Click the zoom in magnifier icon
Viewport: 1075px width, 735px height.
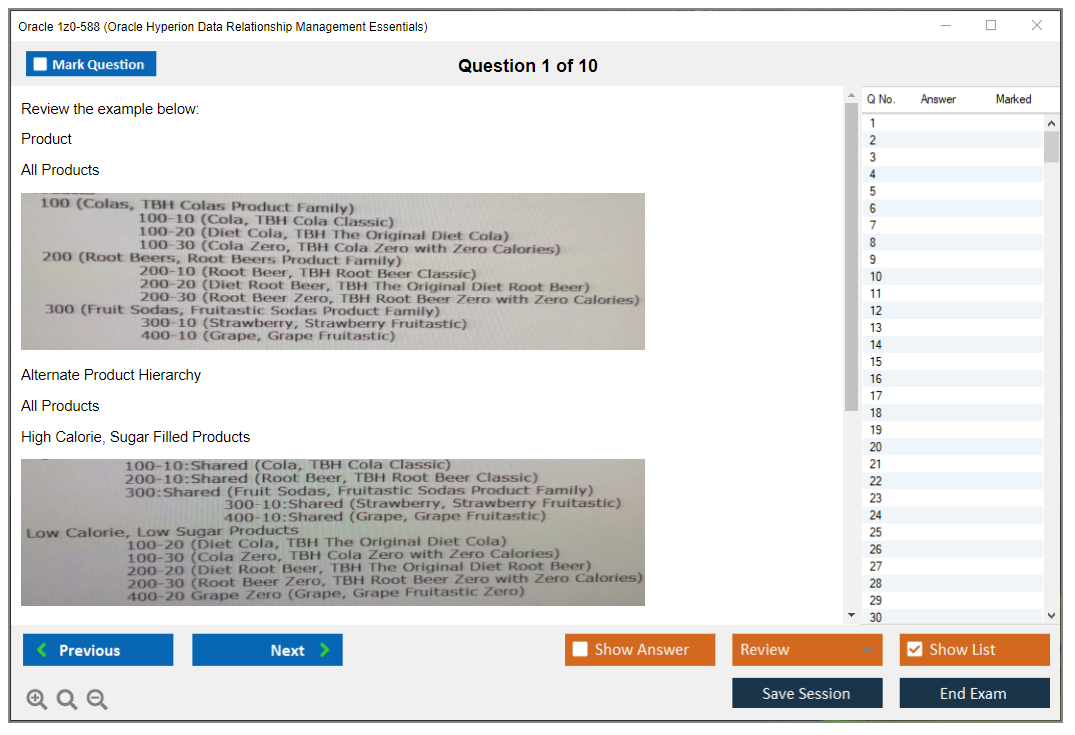[x=37, y=700]
